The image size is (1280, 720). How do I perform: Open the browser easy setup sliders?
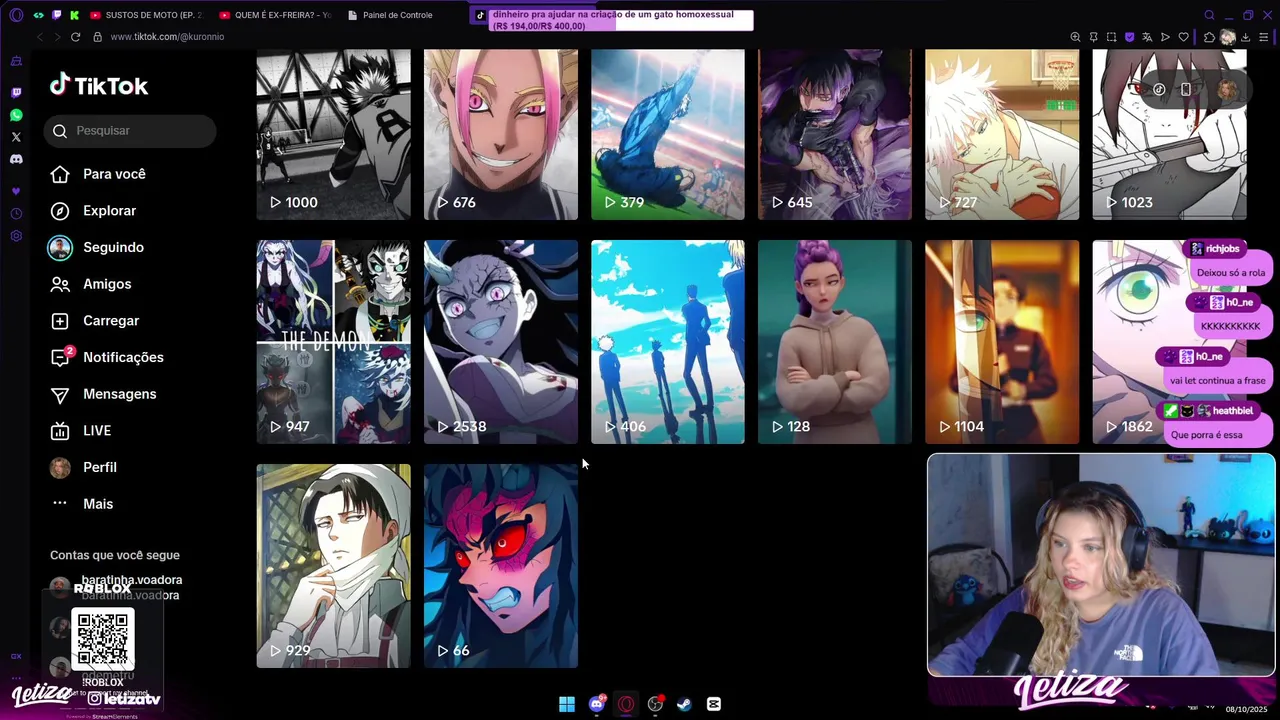1263,37
